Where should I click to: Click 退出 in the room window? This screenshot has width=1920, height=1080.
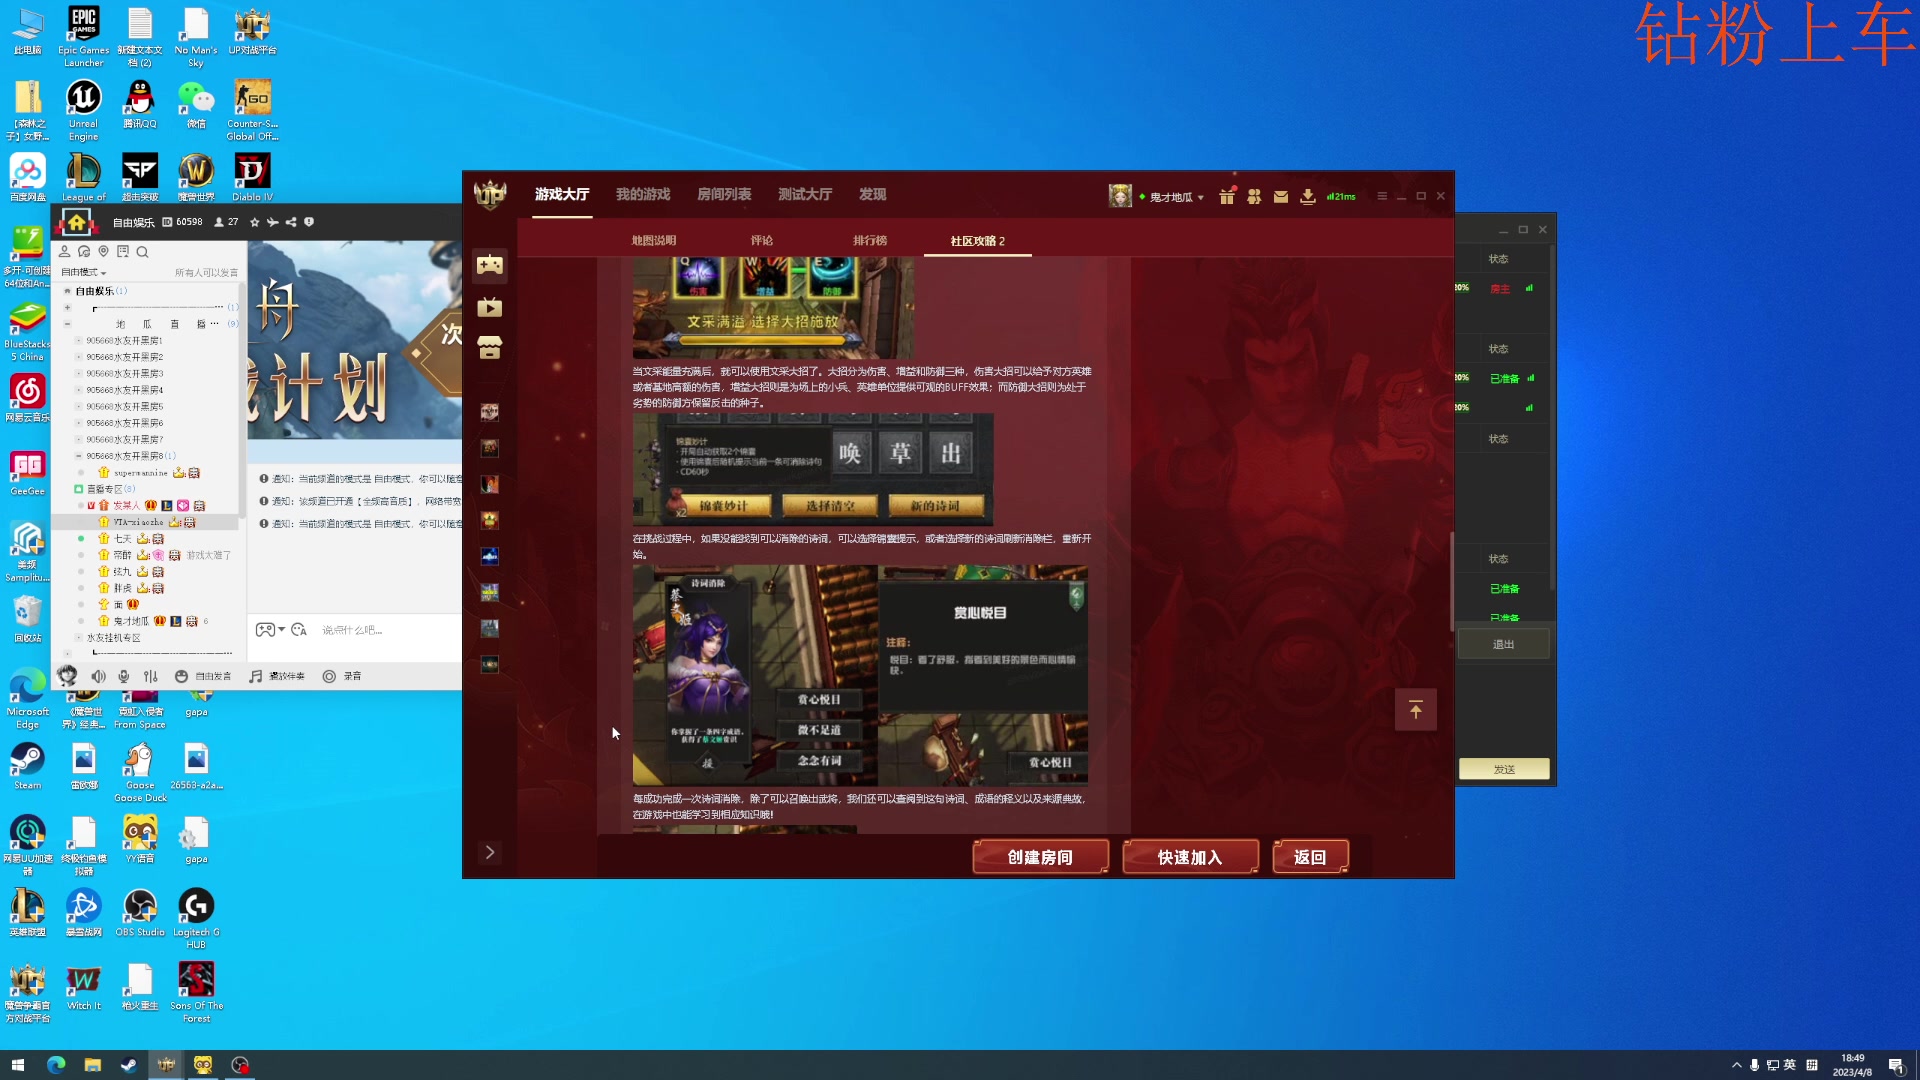[1504, 644]
